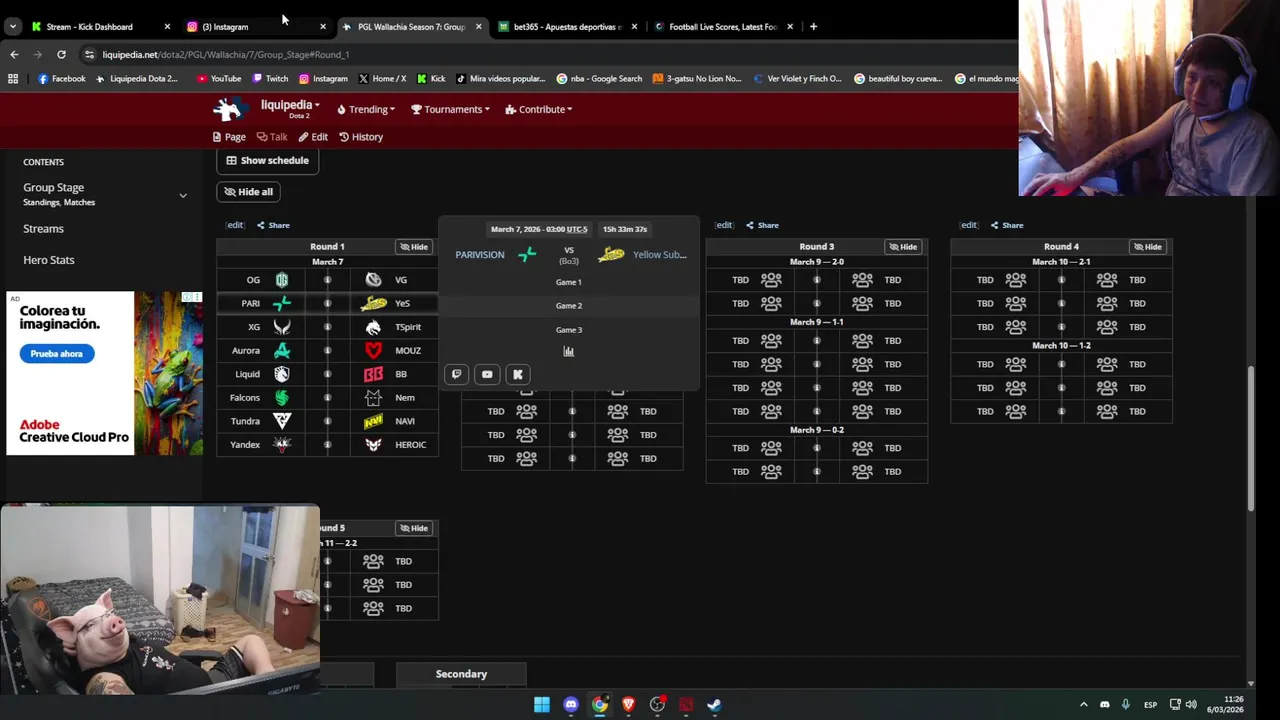Show hidden system tray icons chevron
Image resolution: width=1280 pixels, height=720 pixels.
click(1083, 705)
